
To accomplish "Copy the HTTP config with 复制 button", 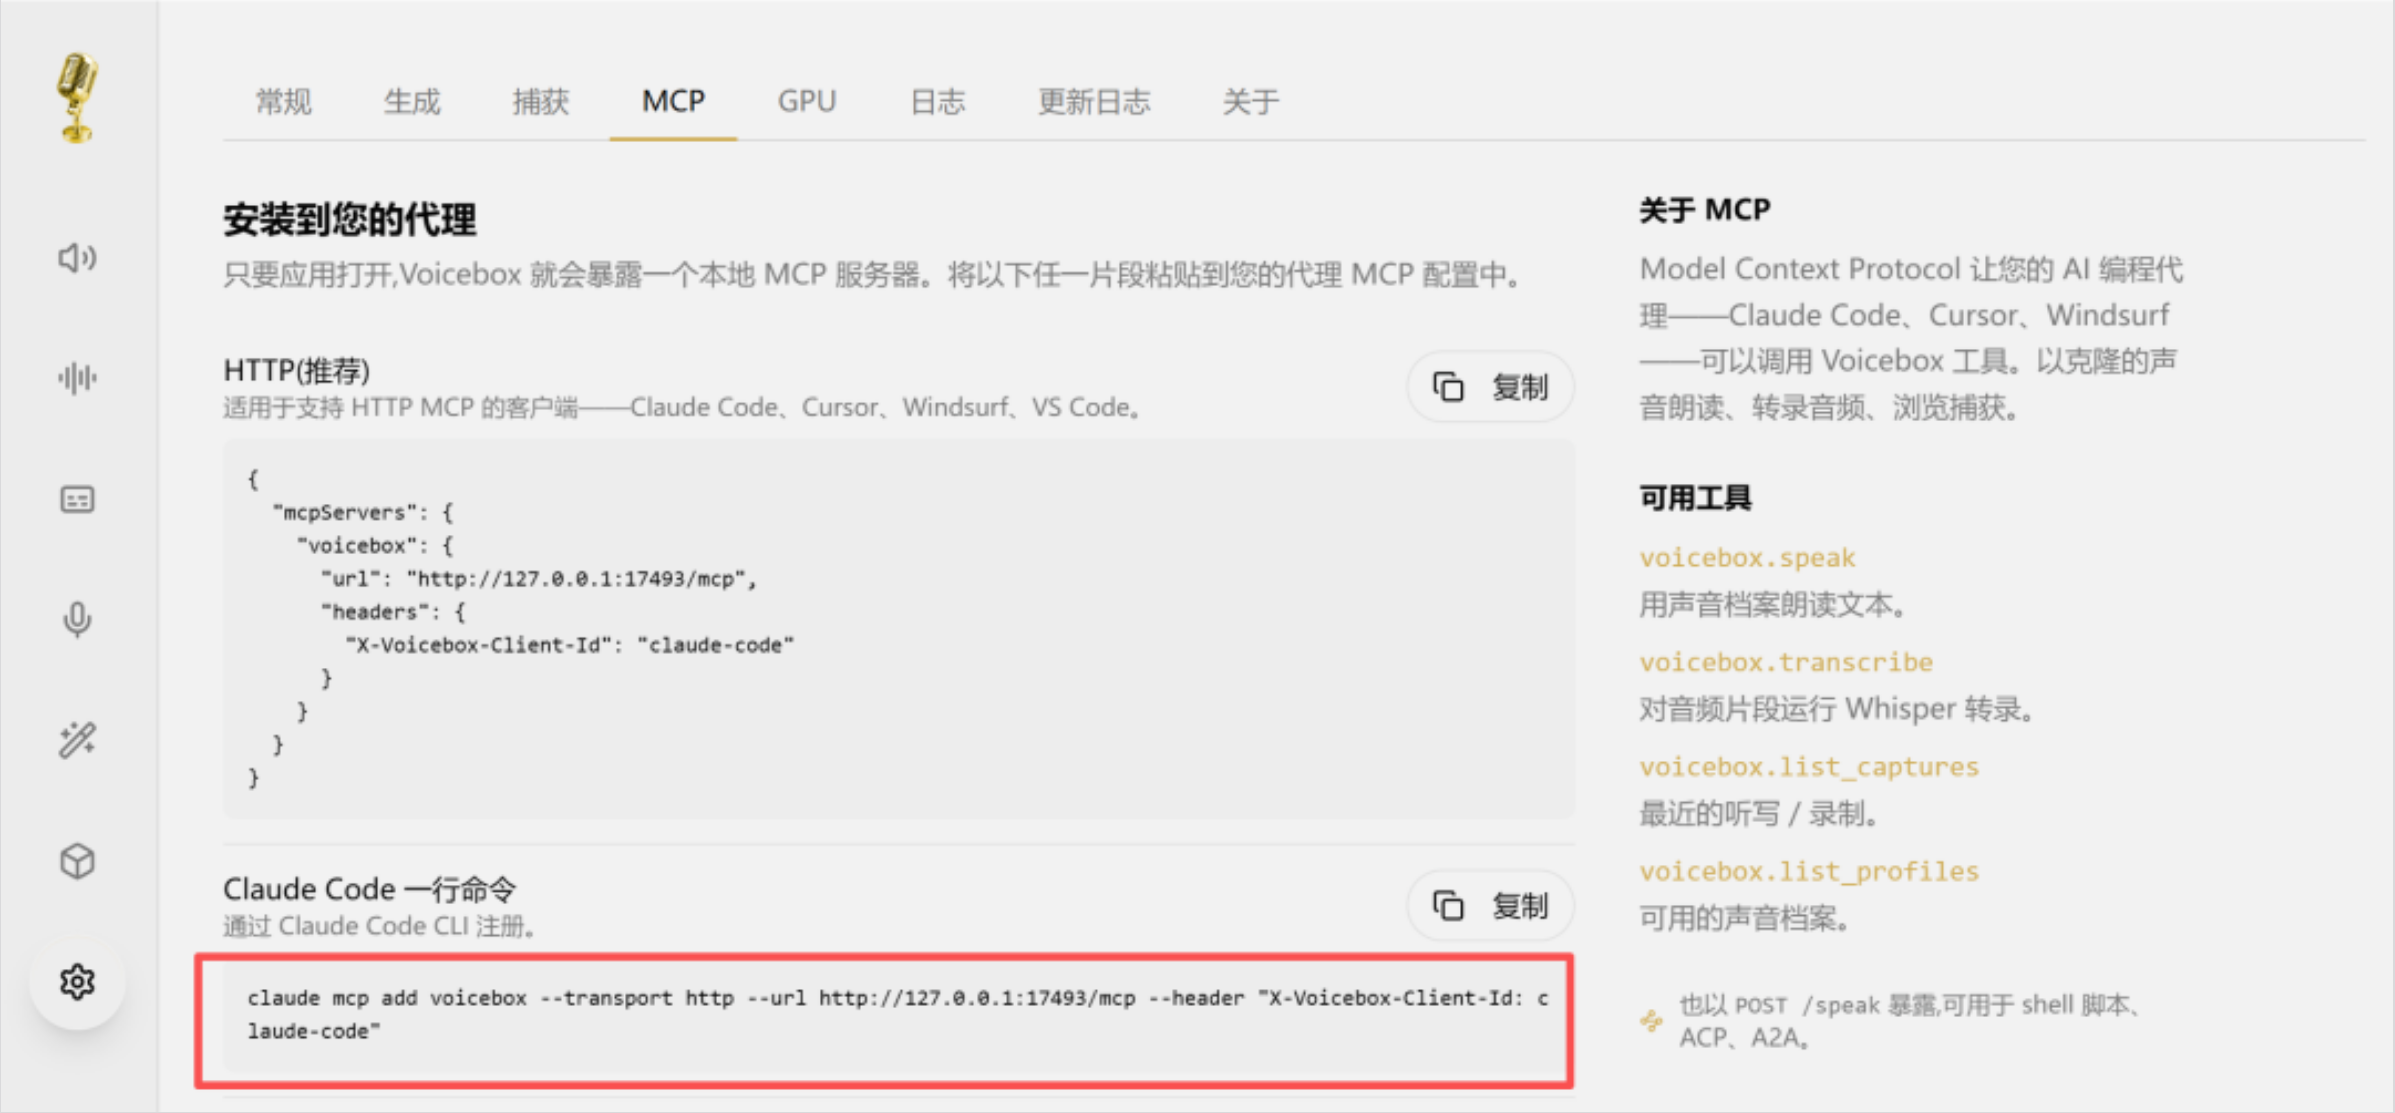I will 1491,387.
